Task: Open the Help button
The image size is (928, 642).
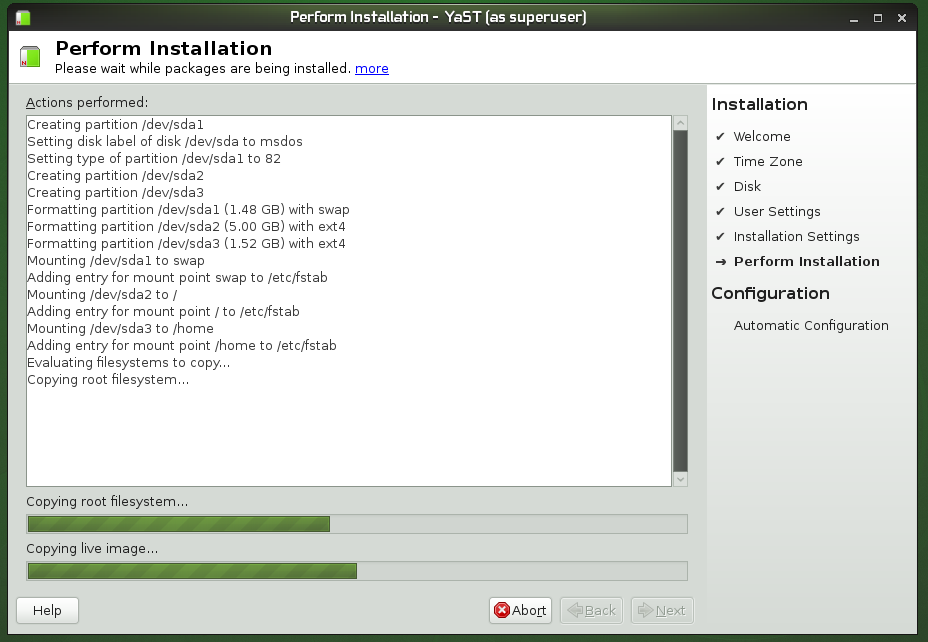Action: pyautogui.click(x=47, y=610)
